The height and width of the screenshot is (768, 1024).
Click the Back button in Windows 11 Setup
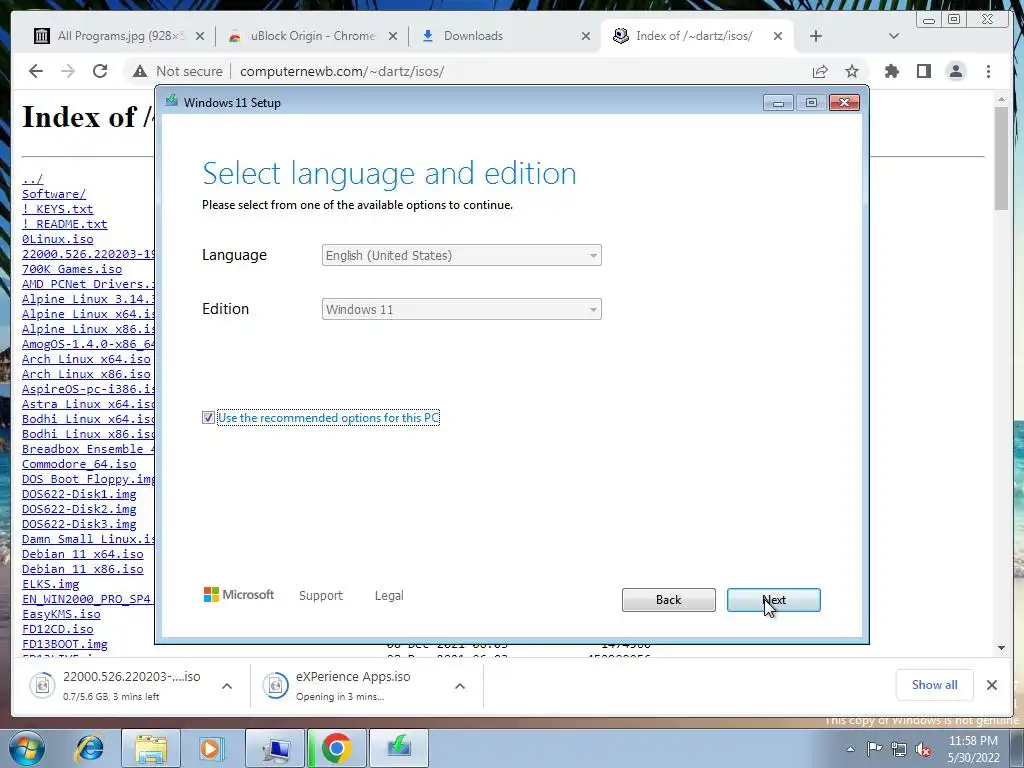[x=668, y=600]
